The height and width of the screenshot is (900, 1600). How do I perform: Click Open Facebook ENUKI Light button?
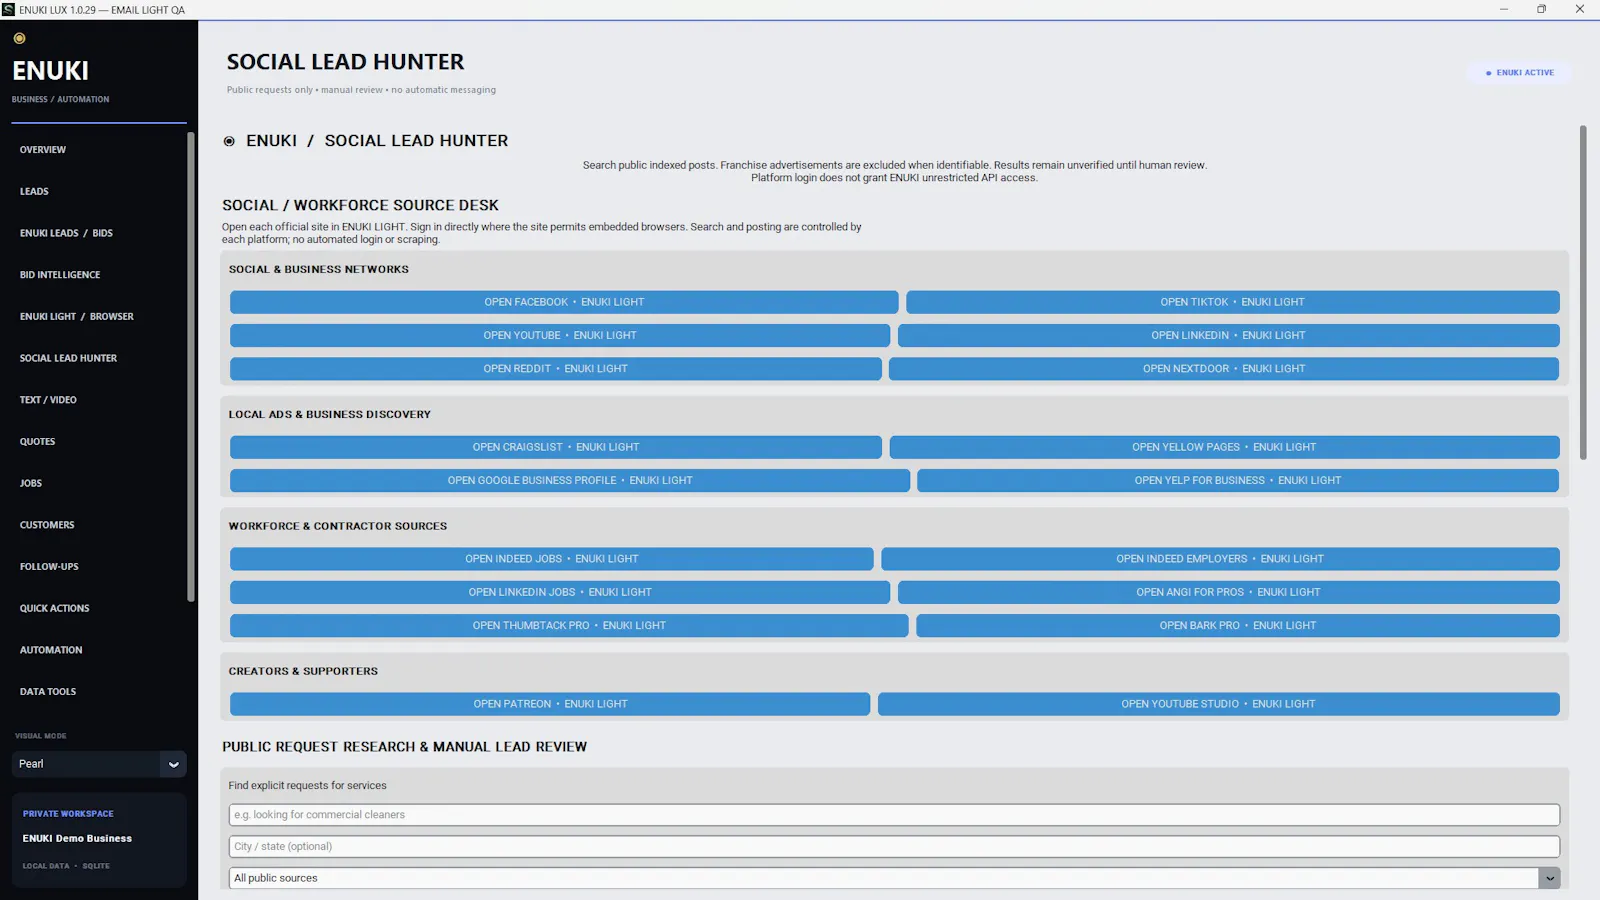pos(564,302)
